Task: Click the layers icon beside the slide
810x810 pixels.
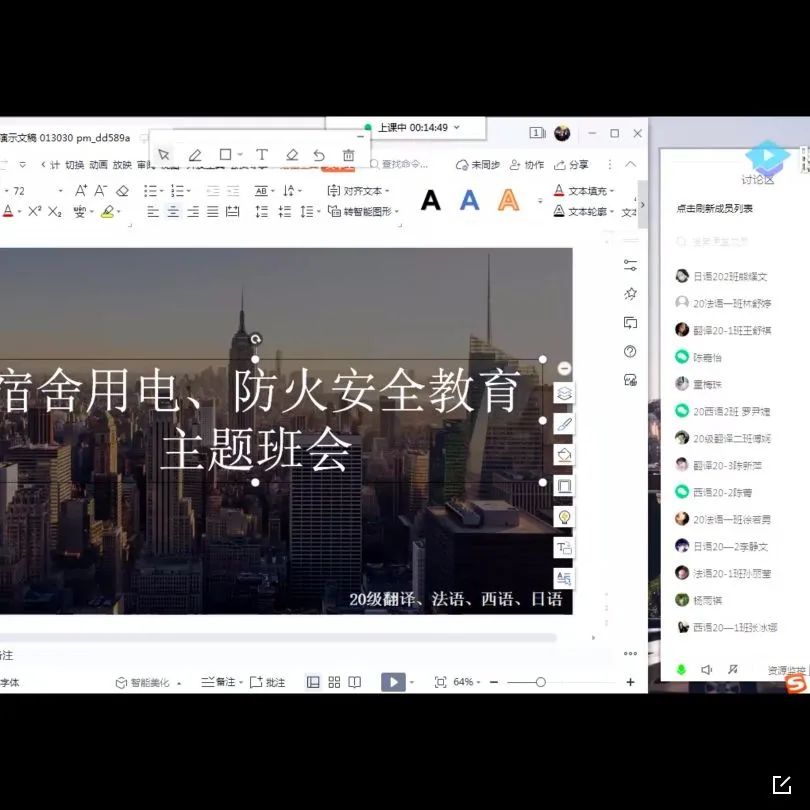Action: (564, 394)
